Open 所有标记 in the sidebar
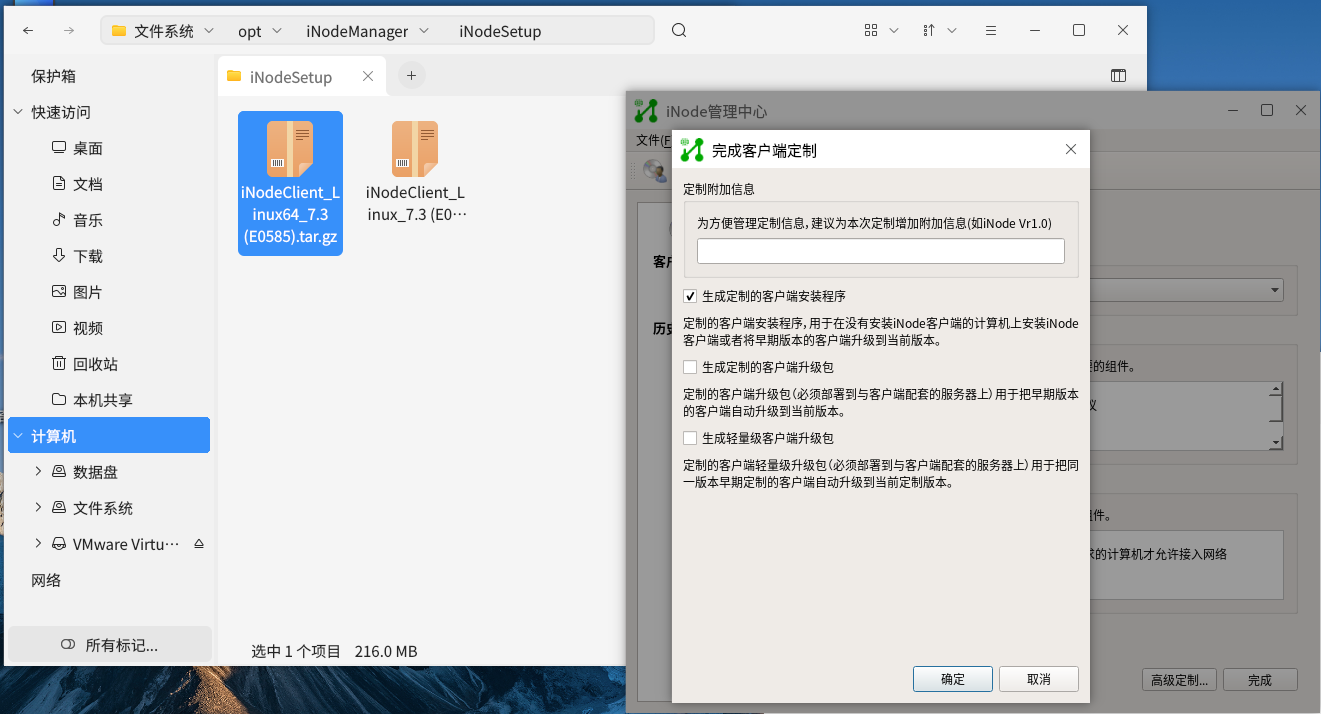Image resolution: width=1321 pixels, height=714 pixels. pos(110,645)
